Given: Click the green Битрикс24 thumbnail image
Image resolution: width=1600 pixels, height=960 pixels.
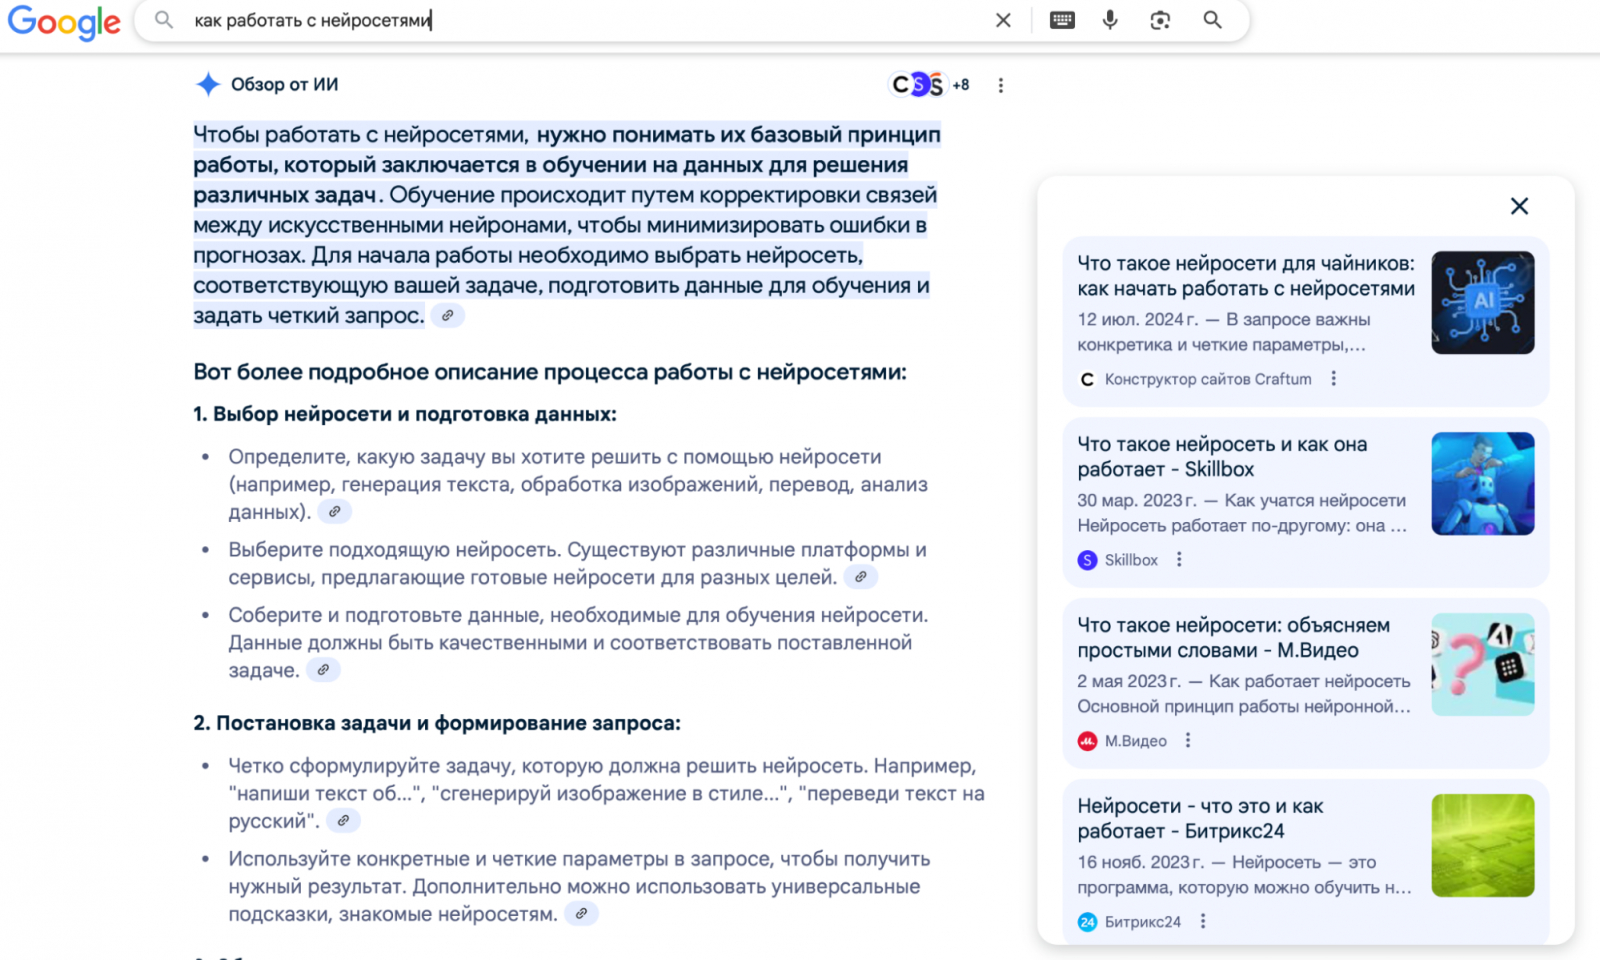Looking at the screenshot, I should coord(1482,845).
